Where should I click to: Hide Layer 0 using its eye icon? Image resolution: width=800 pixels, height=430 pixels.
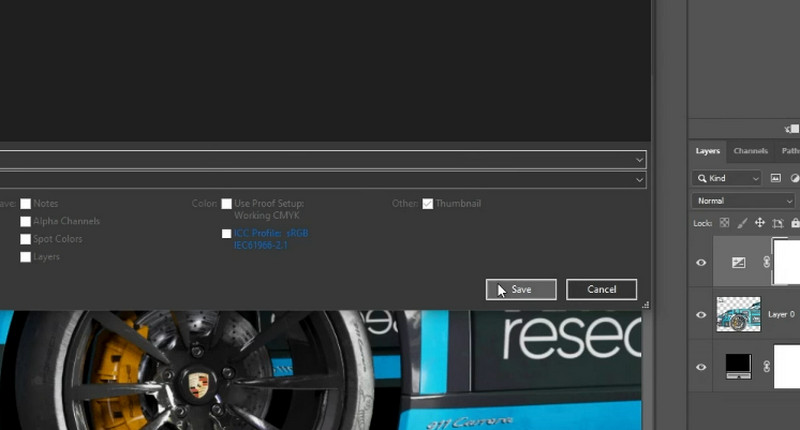pos(701,315)
